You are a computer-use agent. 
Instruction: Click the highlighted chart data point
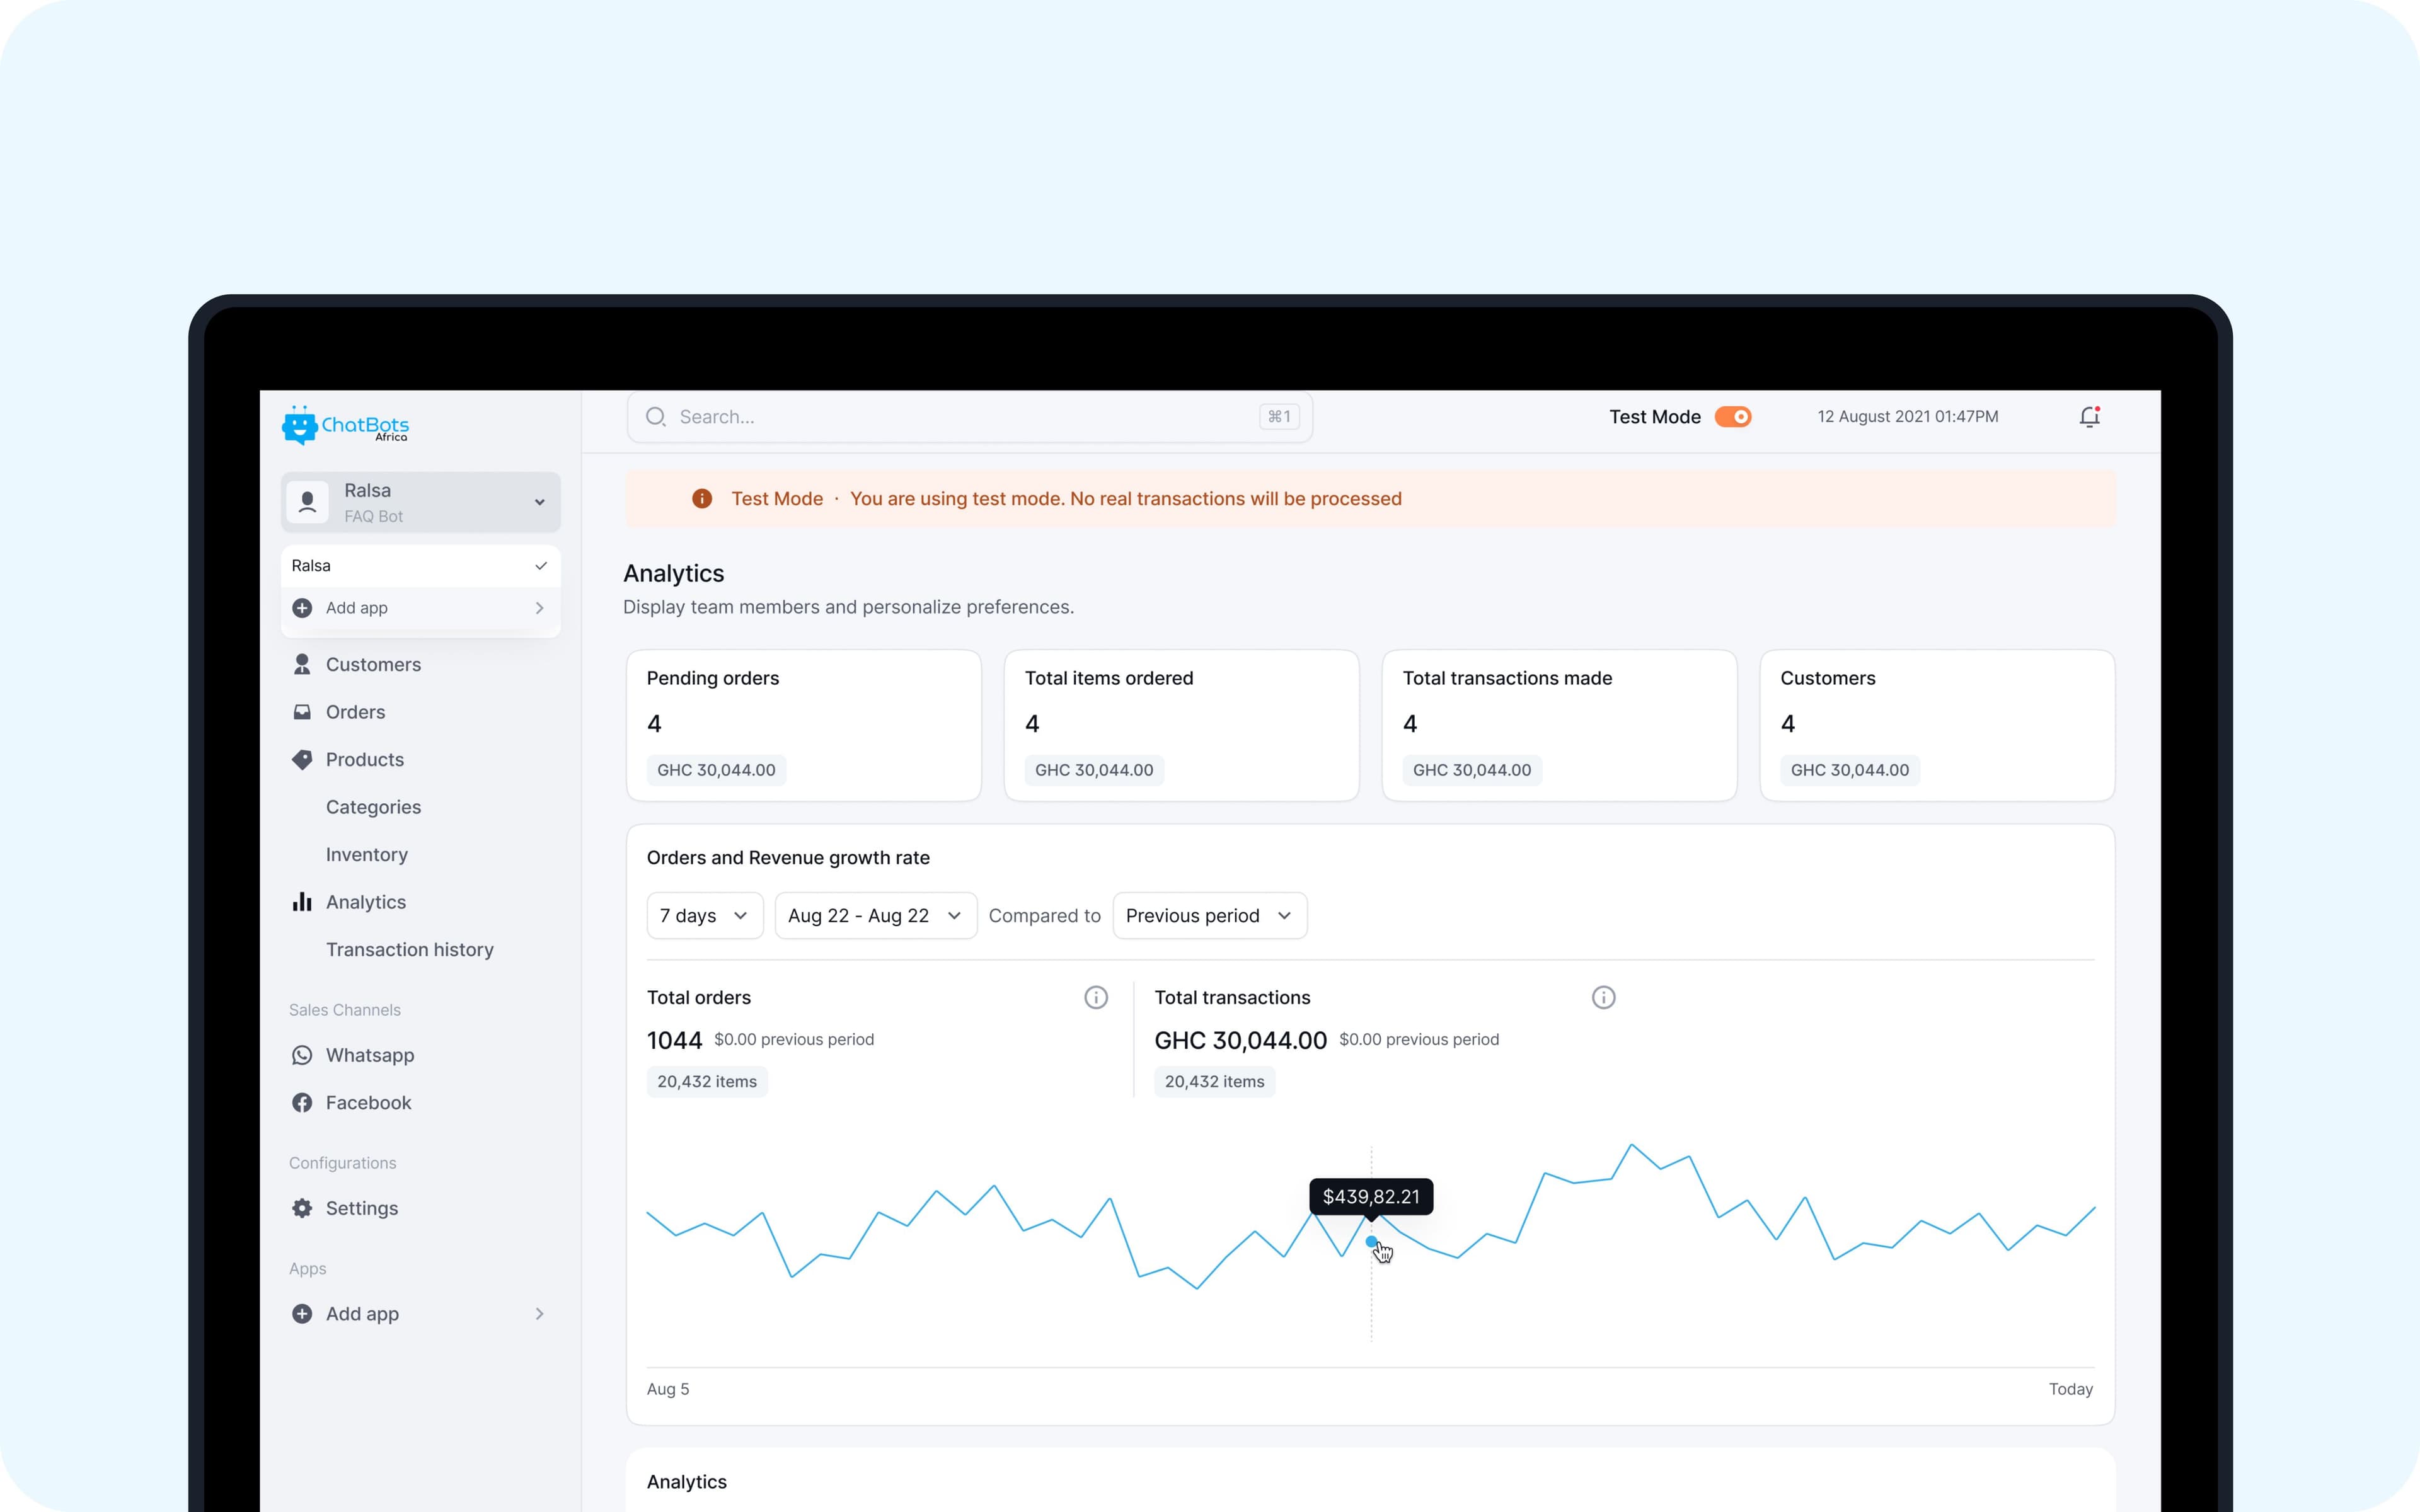click(1371, 1241)
